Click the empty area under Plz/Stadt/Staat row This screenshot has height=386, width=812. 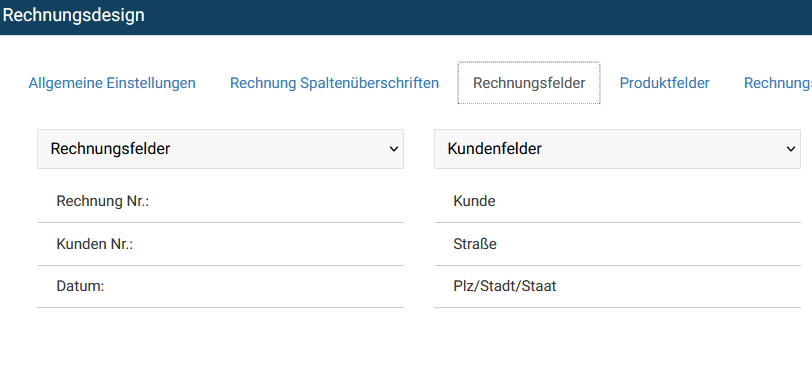(618, 346)
